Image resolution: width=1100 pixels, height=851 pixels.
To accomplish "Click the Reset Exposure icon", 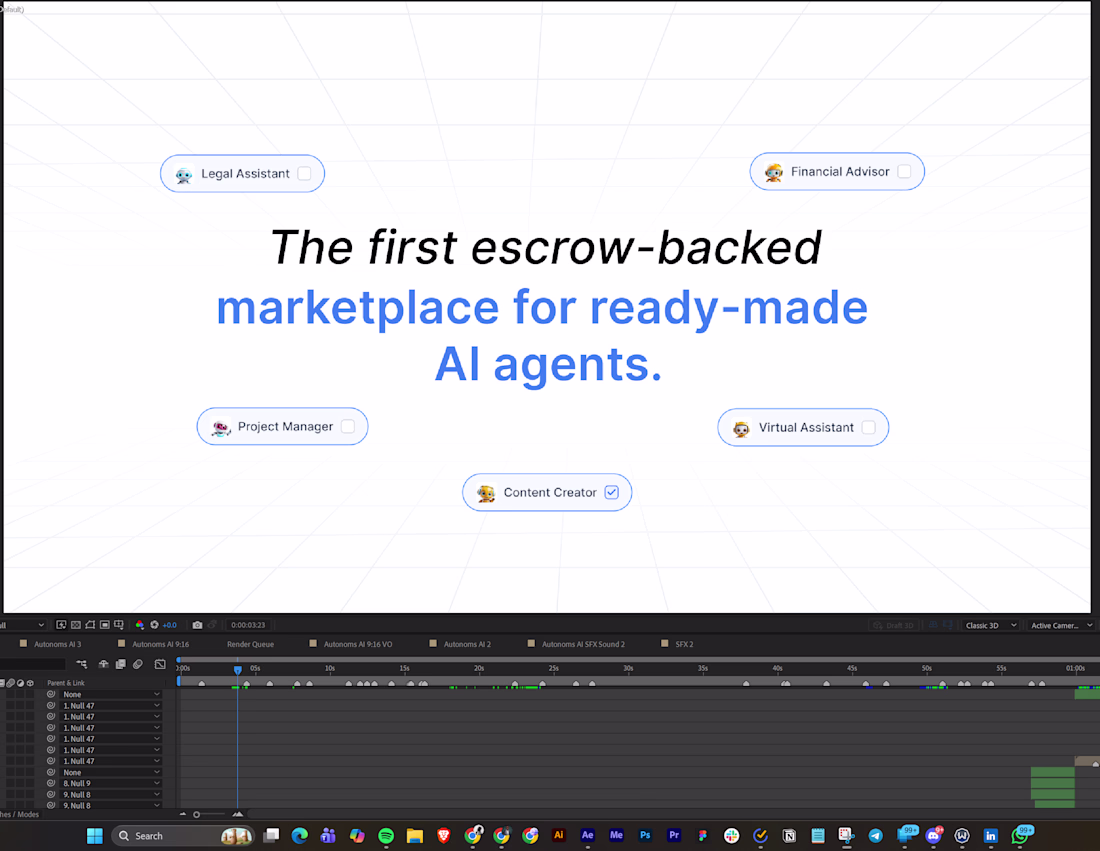I will point(154,624).
